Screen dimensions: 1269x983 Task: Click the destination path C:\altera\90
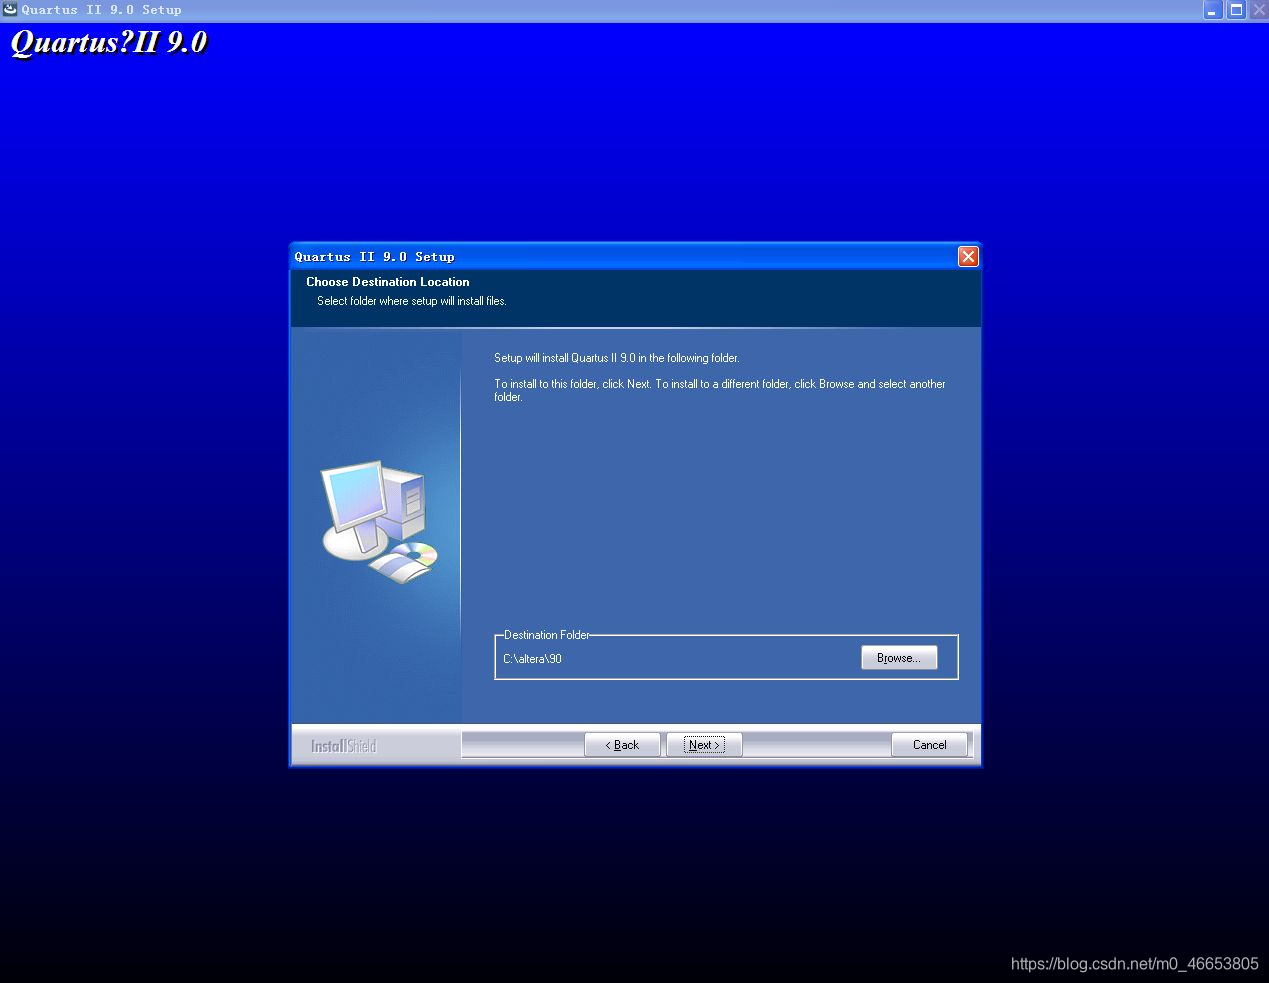(x=532, y=659)
